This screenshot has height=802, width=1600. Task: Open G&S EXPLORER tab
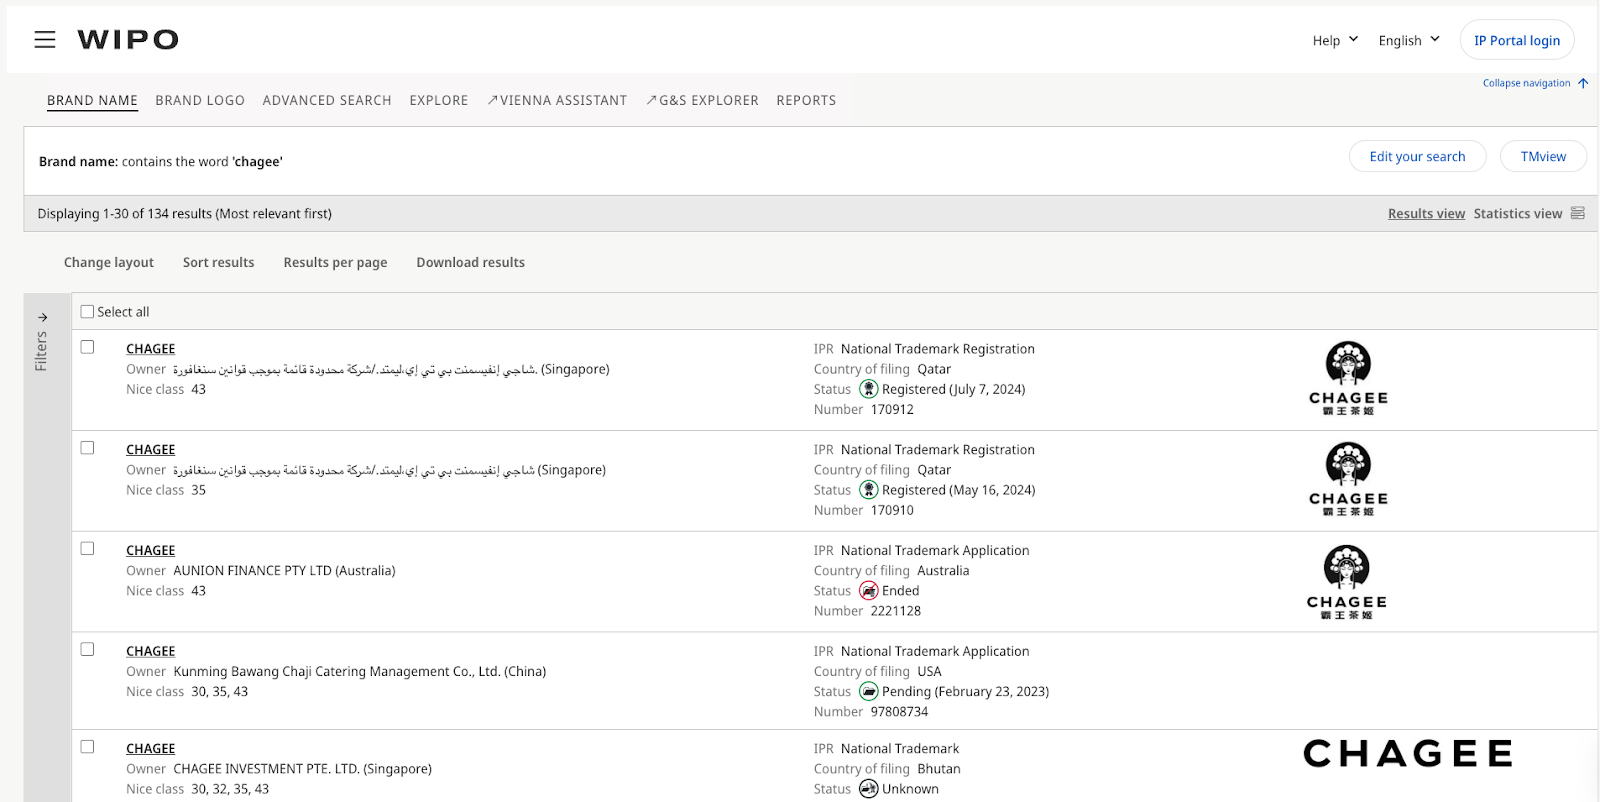pyautogui.click(x=702, y=100)
